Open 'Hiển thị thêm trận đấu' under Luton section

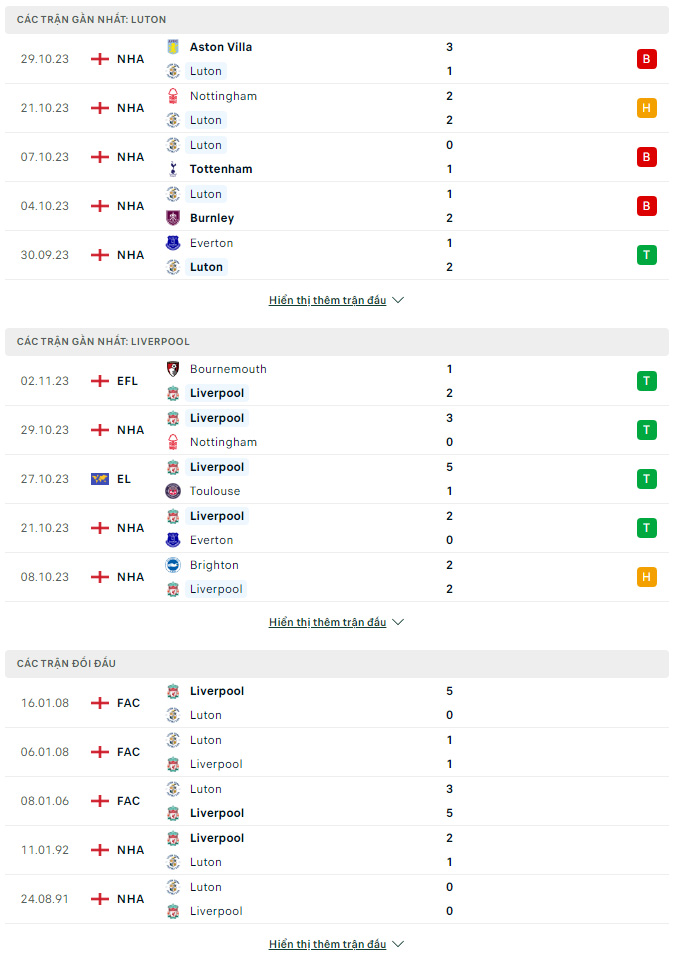click(x=328, y=300)
